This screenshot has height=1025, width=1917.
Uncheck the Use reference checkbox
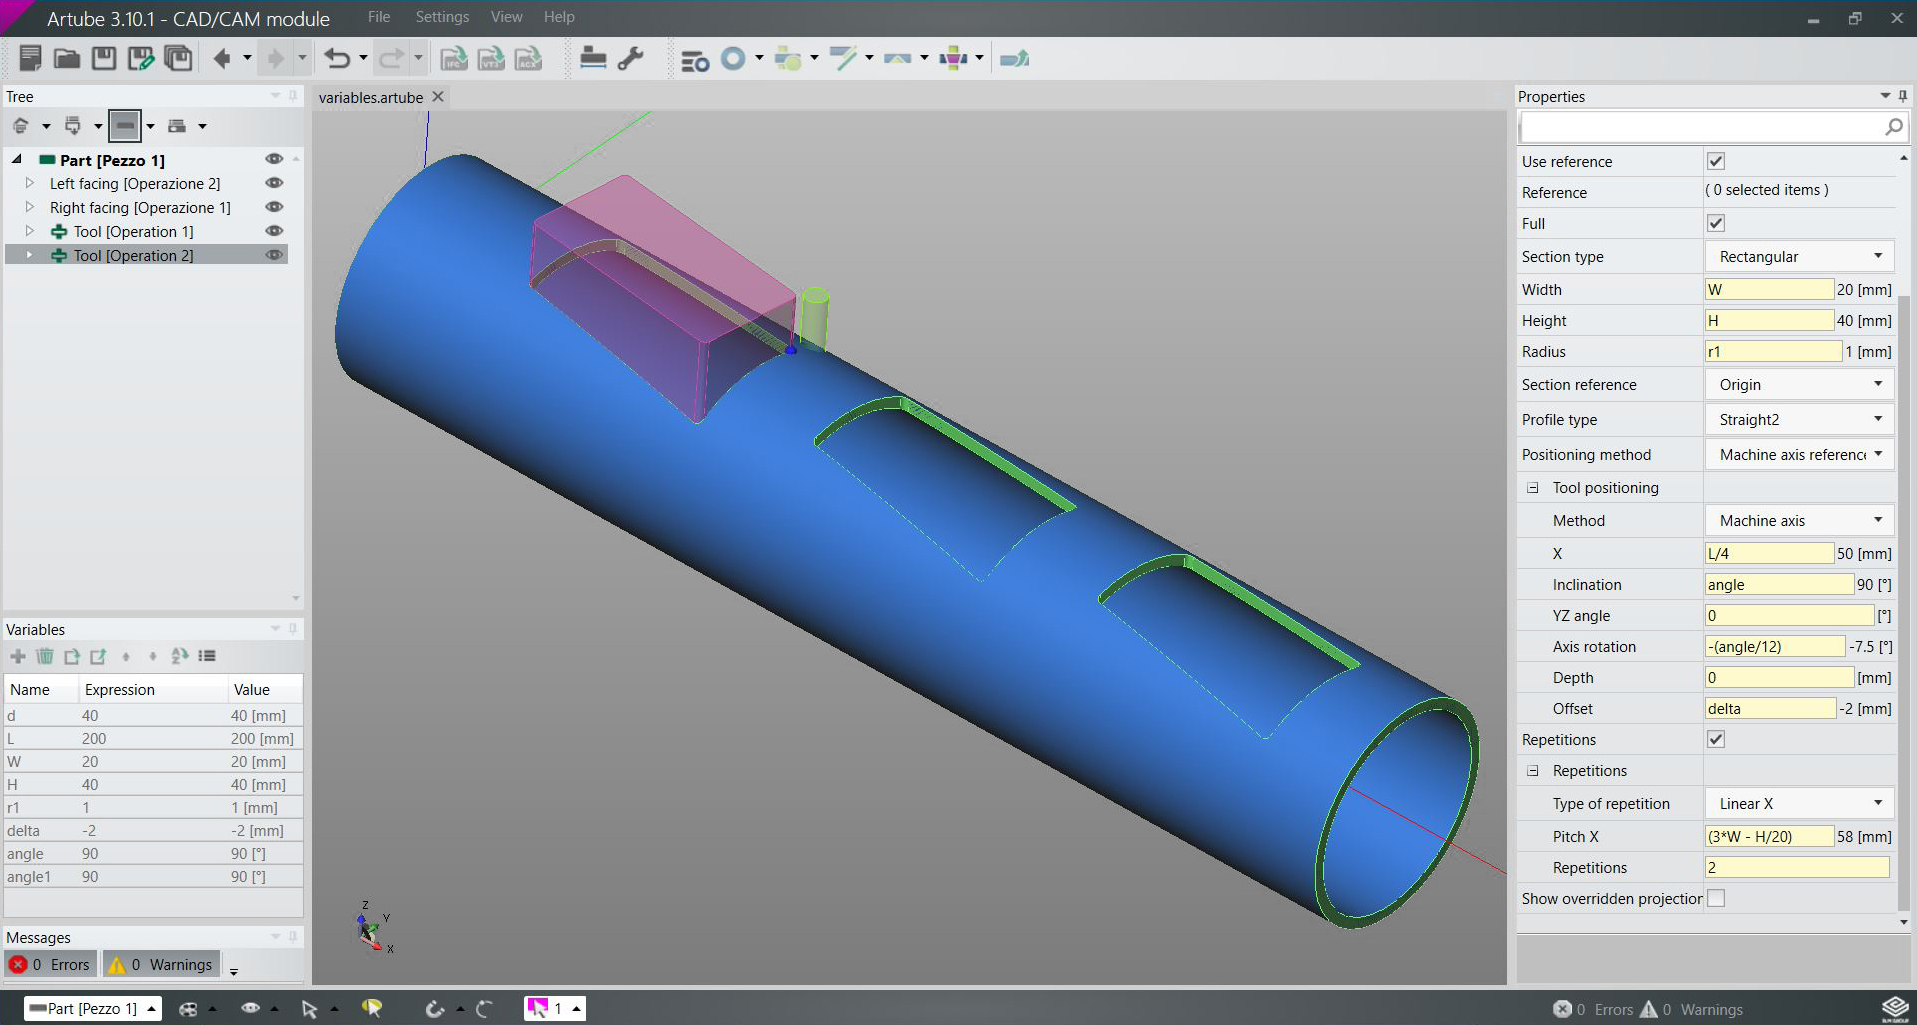point(1716,161)
